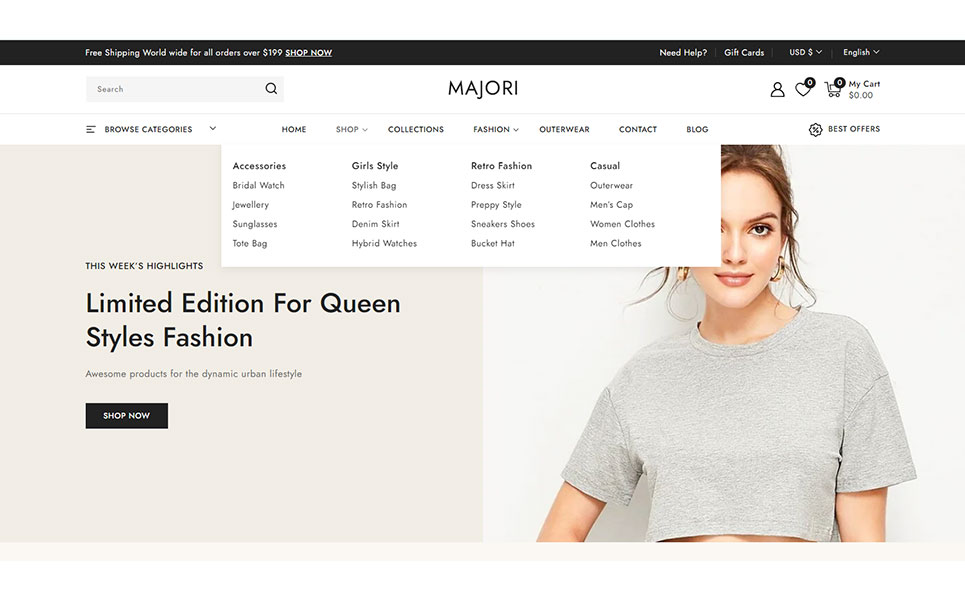Click the Browse Categories hamburger icon

click(91, 129)
